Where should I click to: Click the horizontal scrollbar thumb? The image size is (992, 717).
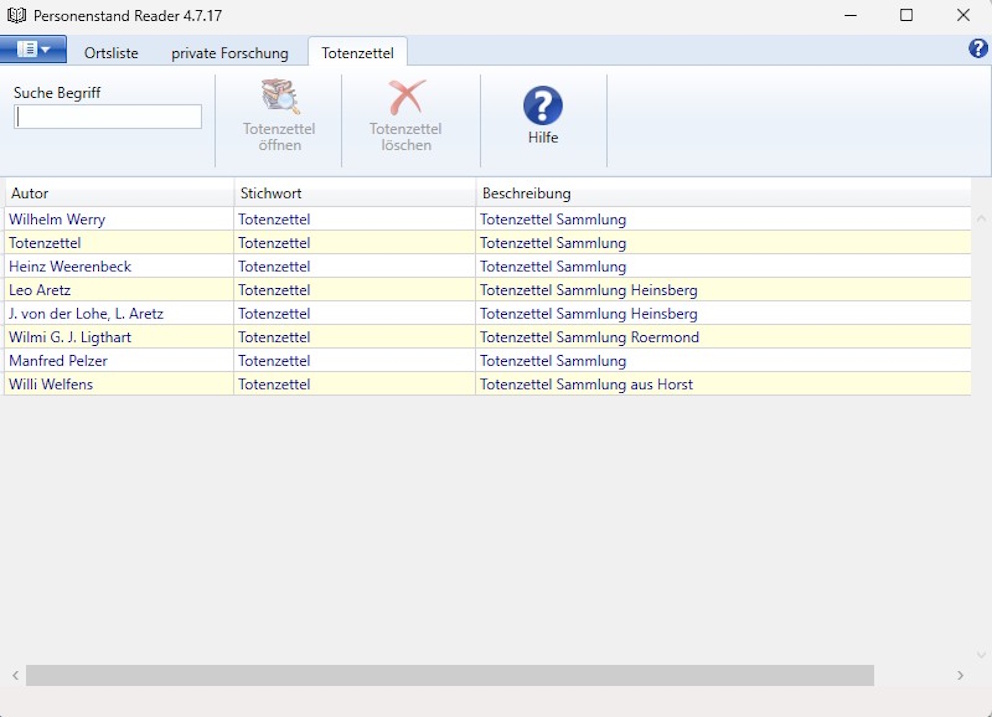coord(450,675)
